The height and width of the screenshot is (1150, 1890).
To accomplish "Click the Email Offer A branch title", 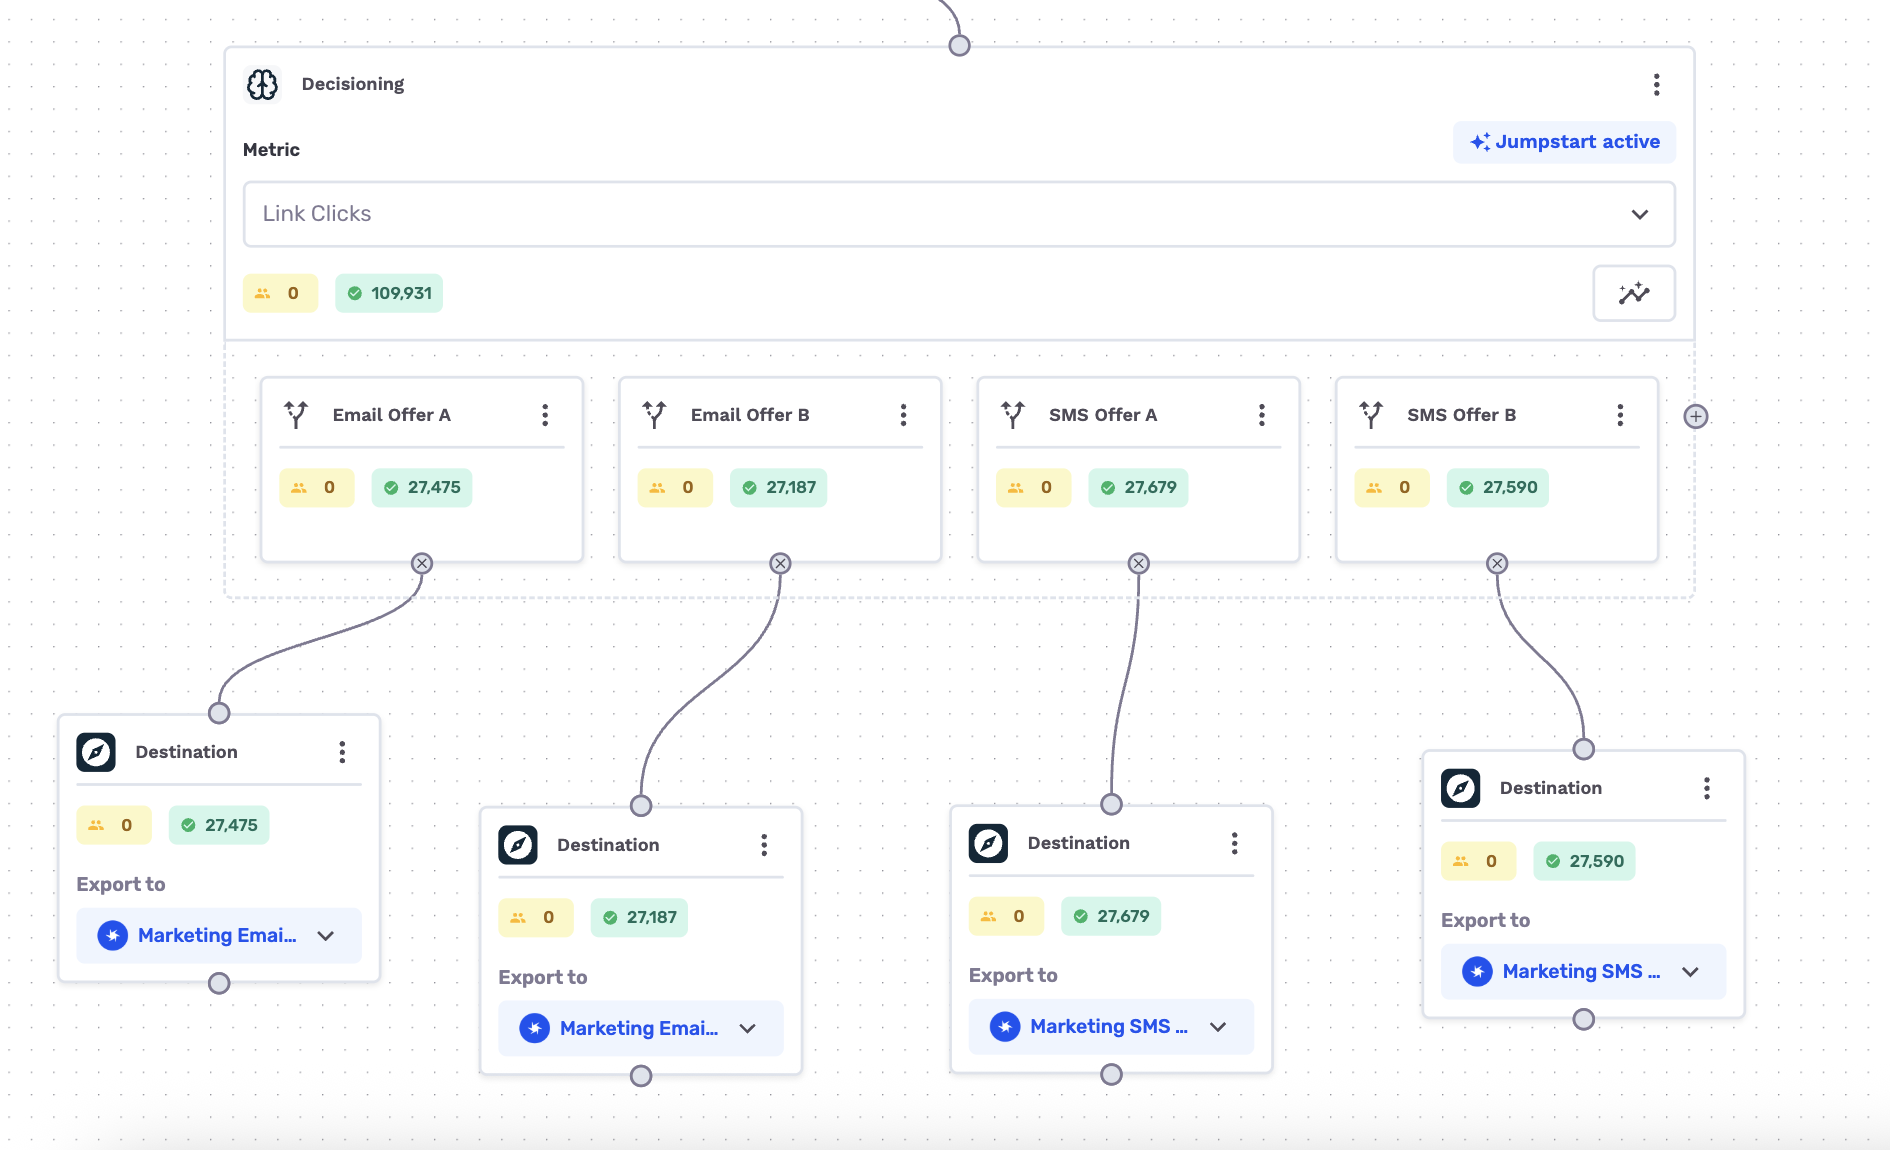I will pos(392,415).
